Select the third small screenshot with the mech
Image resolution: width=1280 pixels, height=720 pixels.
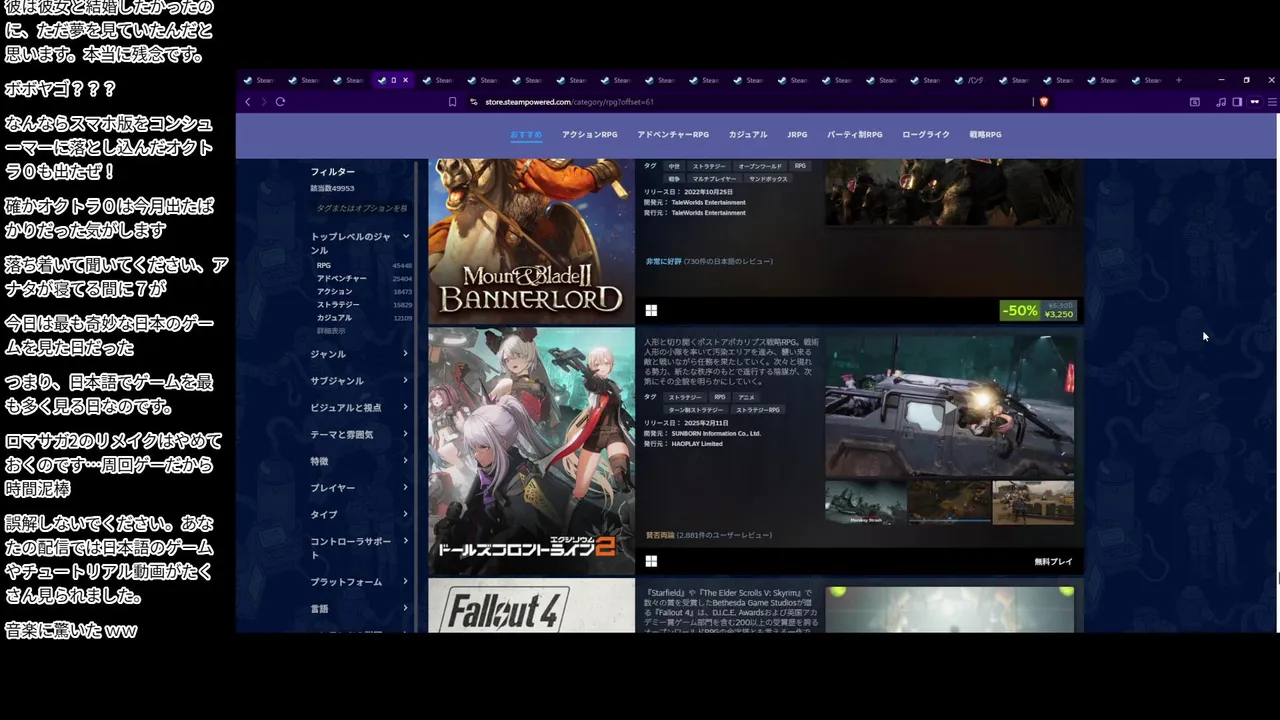click(x=1033, y=503)
